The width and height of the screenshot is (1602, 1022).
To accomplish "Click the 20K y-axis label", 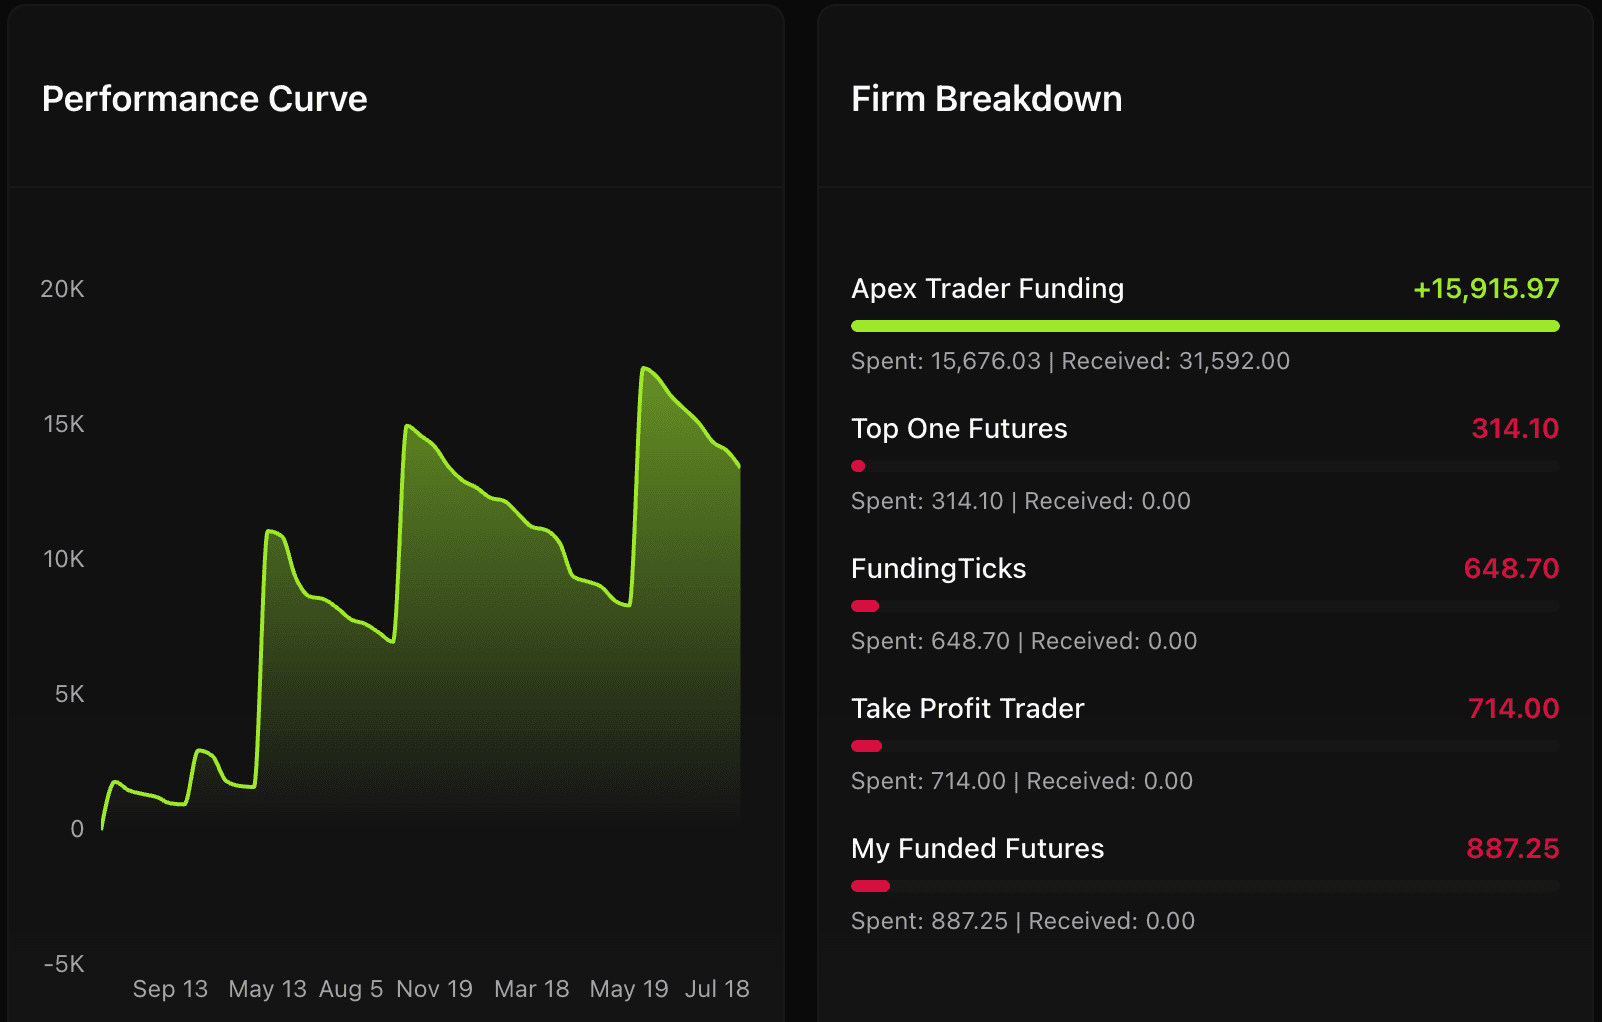I will [x=62, y=289].
